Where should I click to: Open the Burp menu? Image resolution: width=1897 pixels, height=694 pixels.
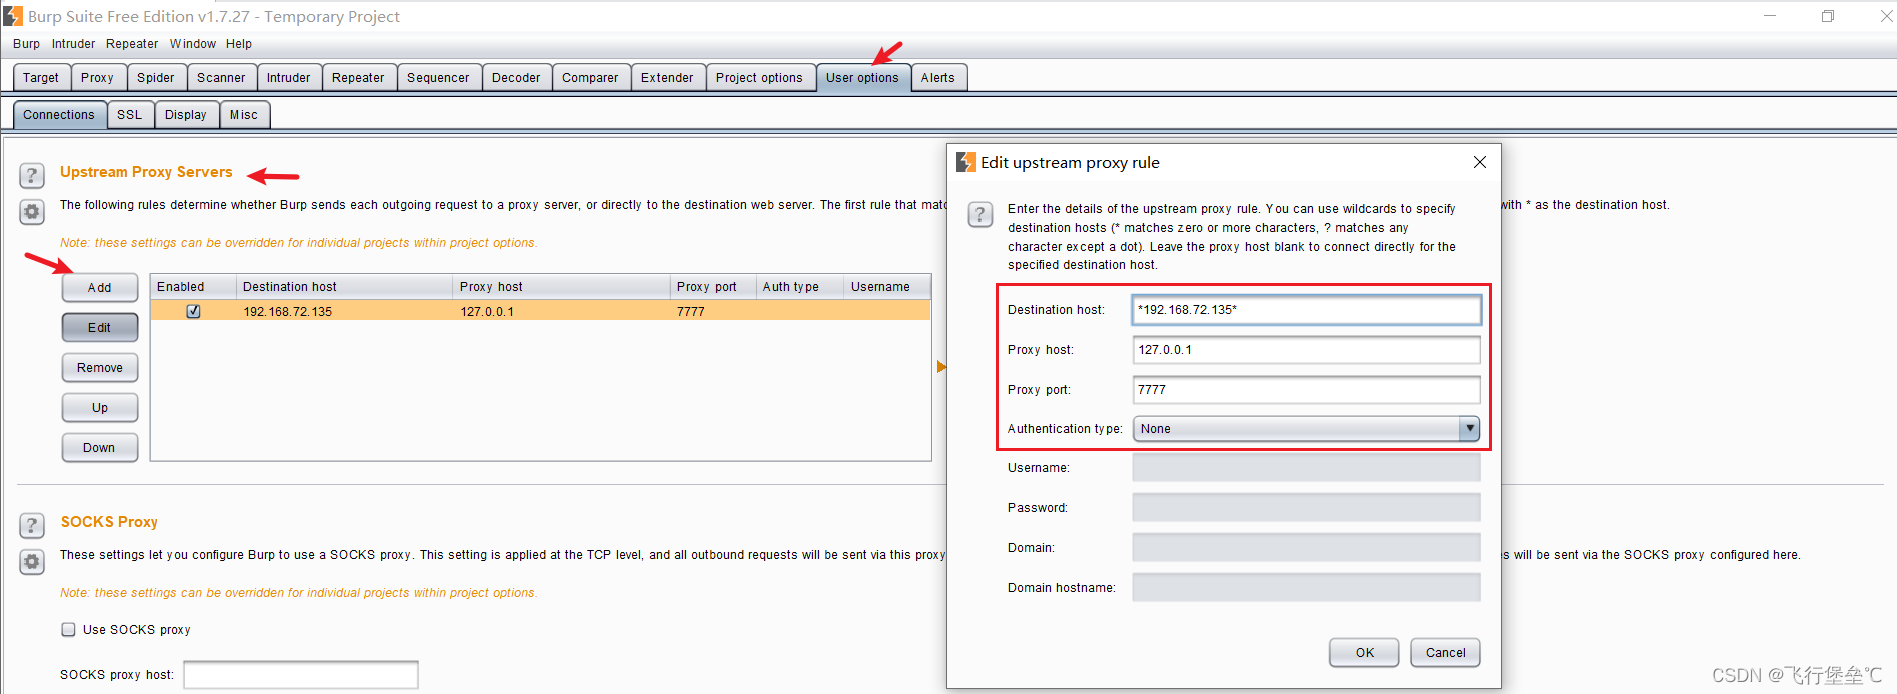(x=26, y=44)
